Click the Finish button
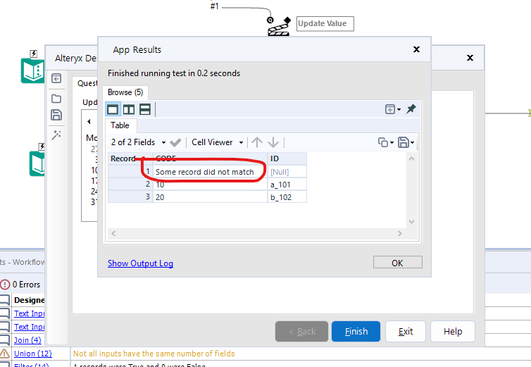This screenshot has width=531, height=367. [356, 331]
